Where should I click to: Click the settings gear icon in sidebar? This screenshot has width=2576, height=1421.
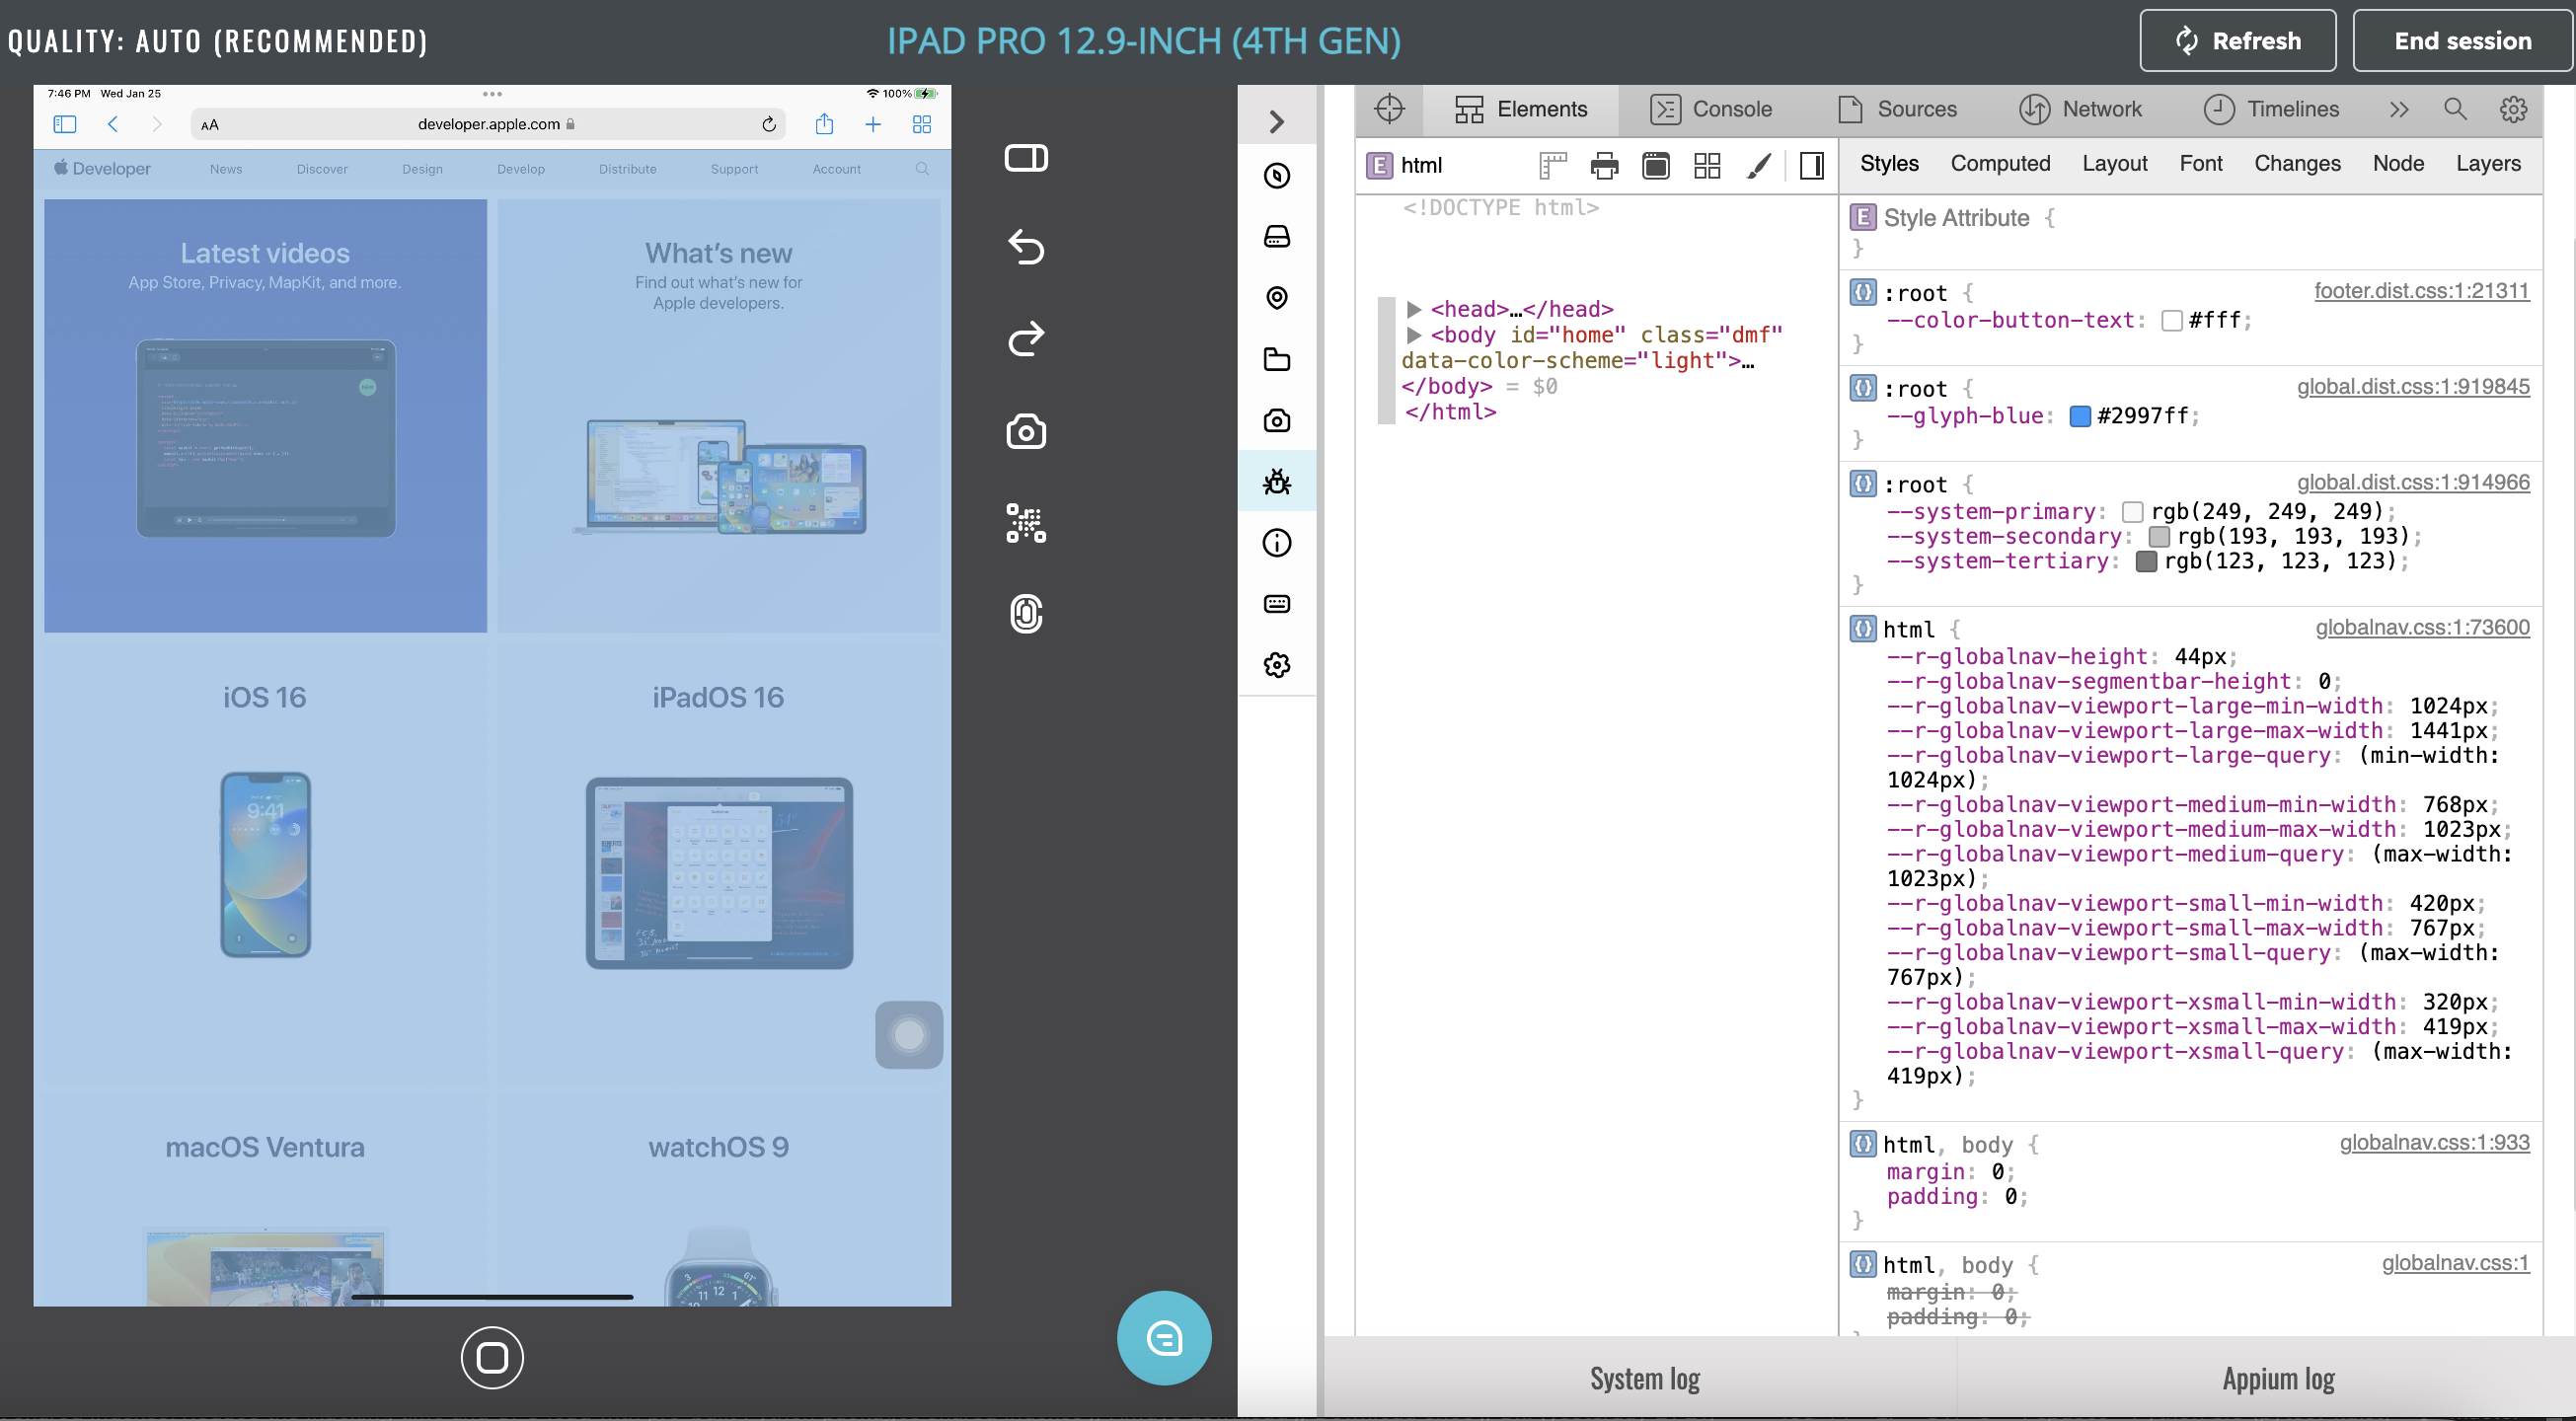point(1279,665)
